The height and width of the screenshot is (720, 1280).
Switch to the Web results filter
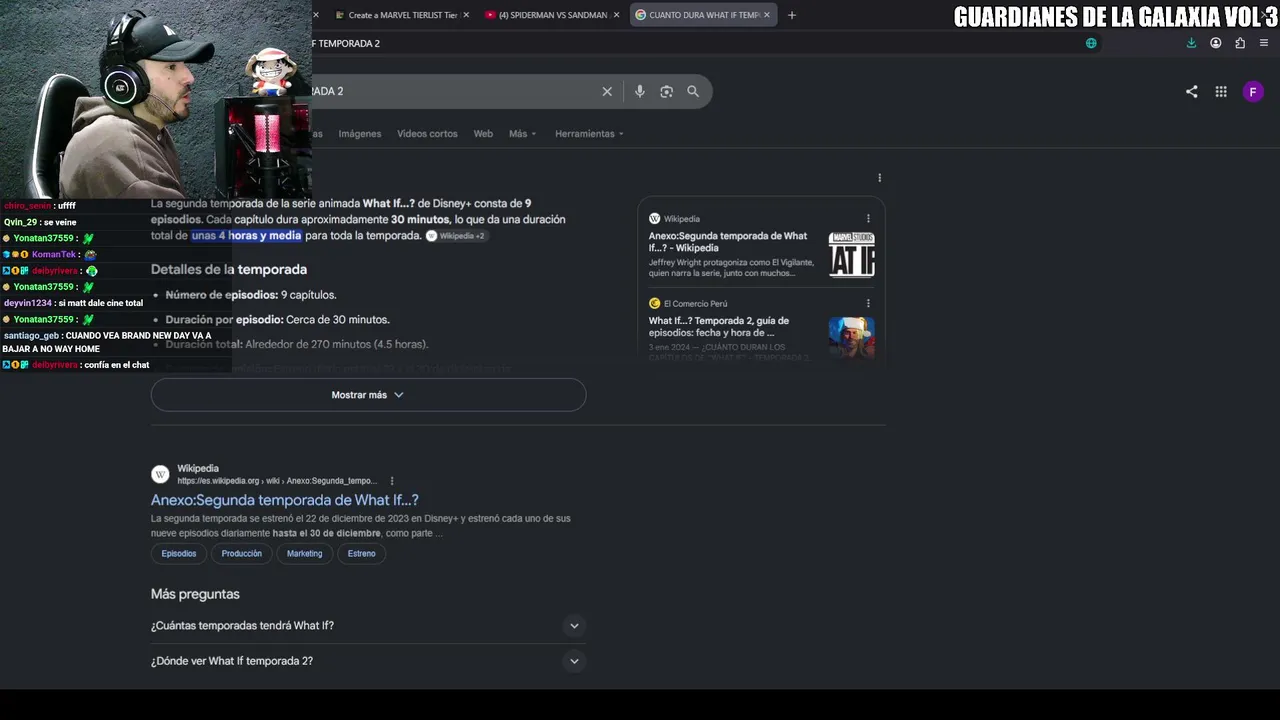pyautogui.click(x=483, y=134)
